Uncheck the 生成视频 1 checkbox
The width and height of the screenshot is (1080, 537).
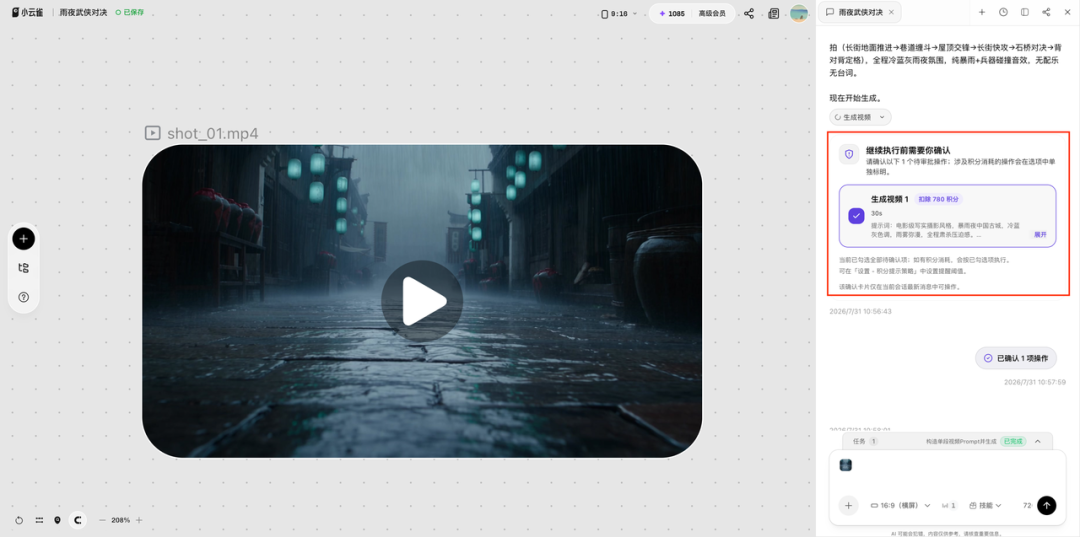[x=855, y=216]
